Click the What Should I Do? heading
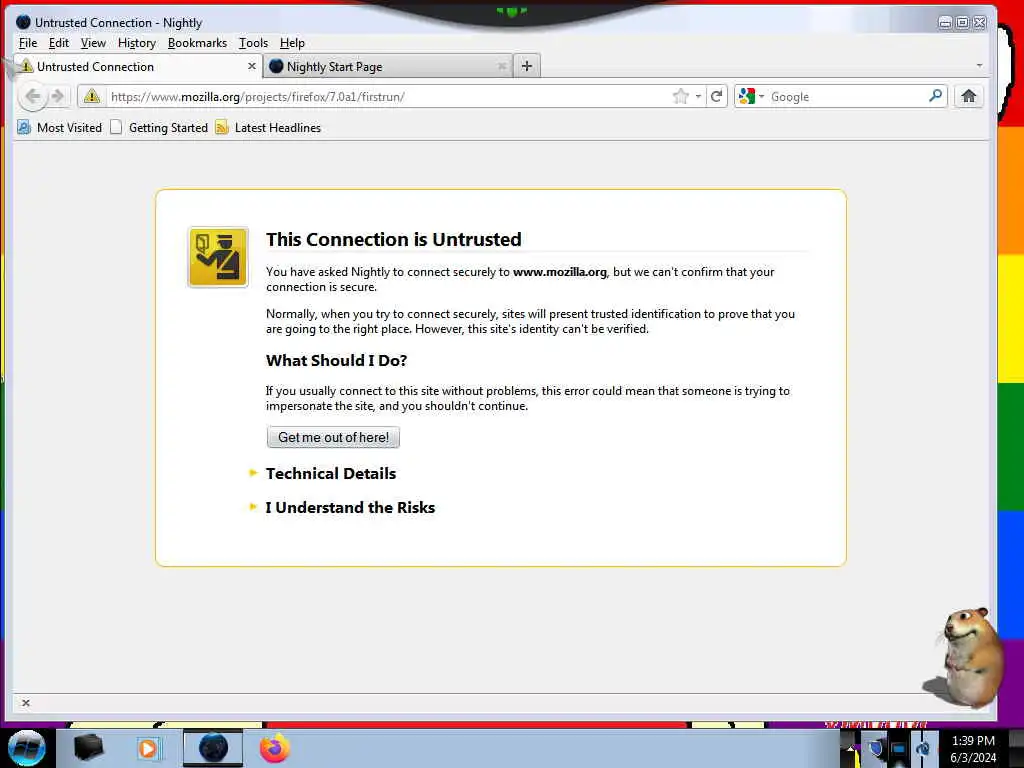Image resolution: width=1024 pixels, height=768 pixels. tap(336, 360)
